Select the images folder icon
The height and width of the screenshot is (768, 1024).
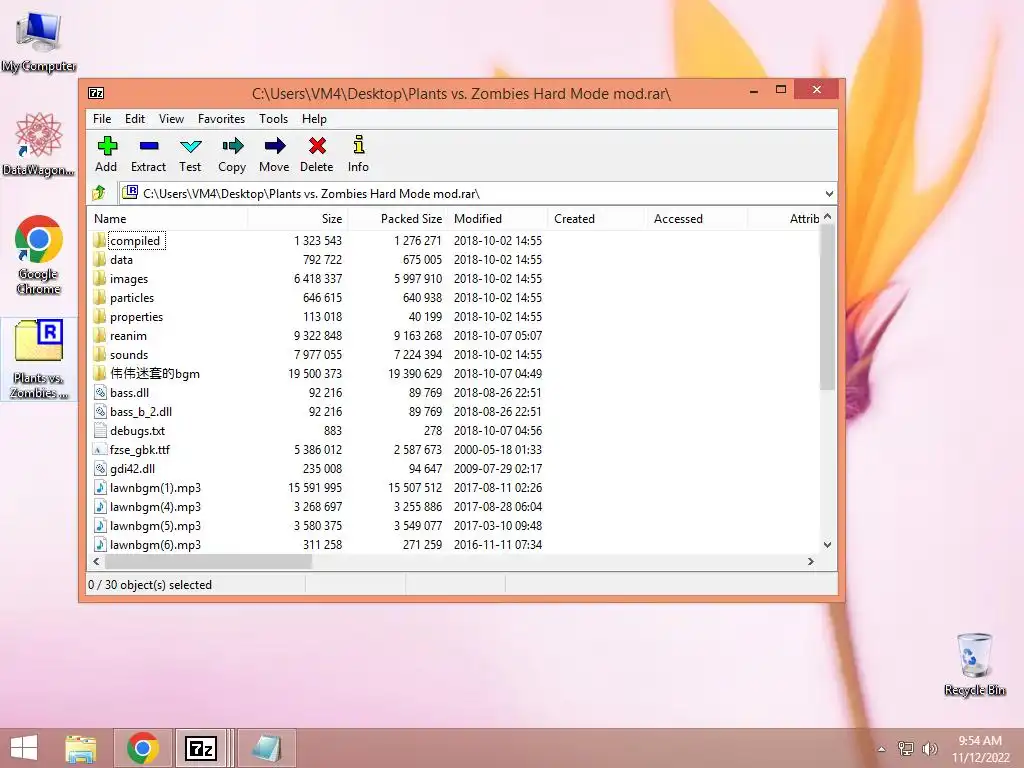[x=99, y=278]
